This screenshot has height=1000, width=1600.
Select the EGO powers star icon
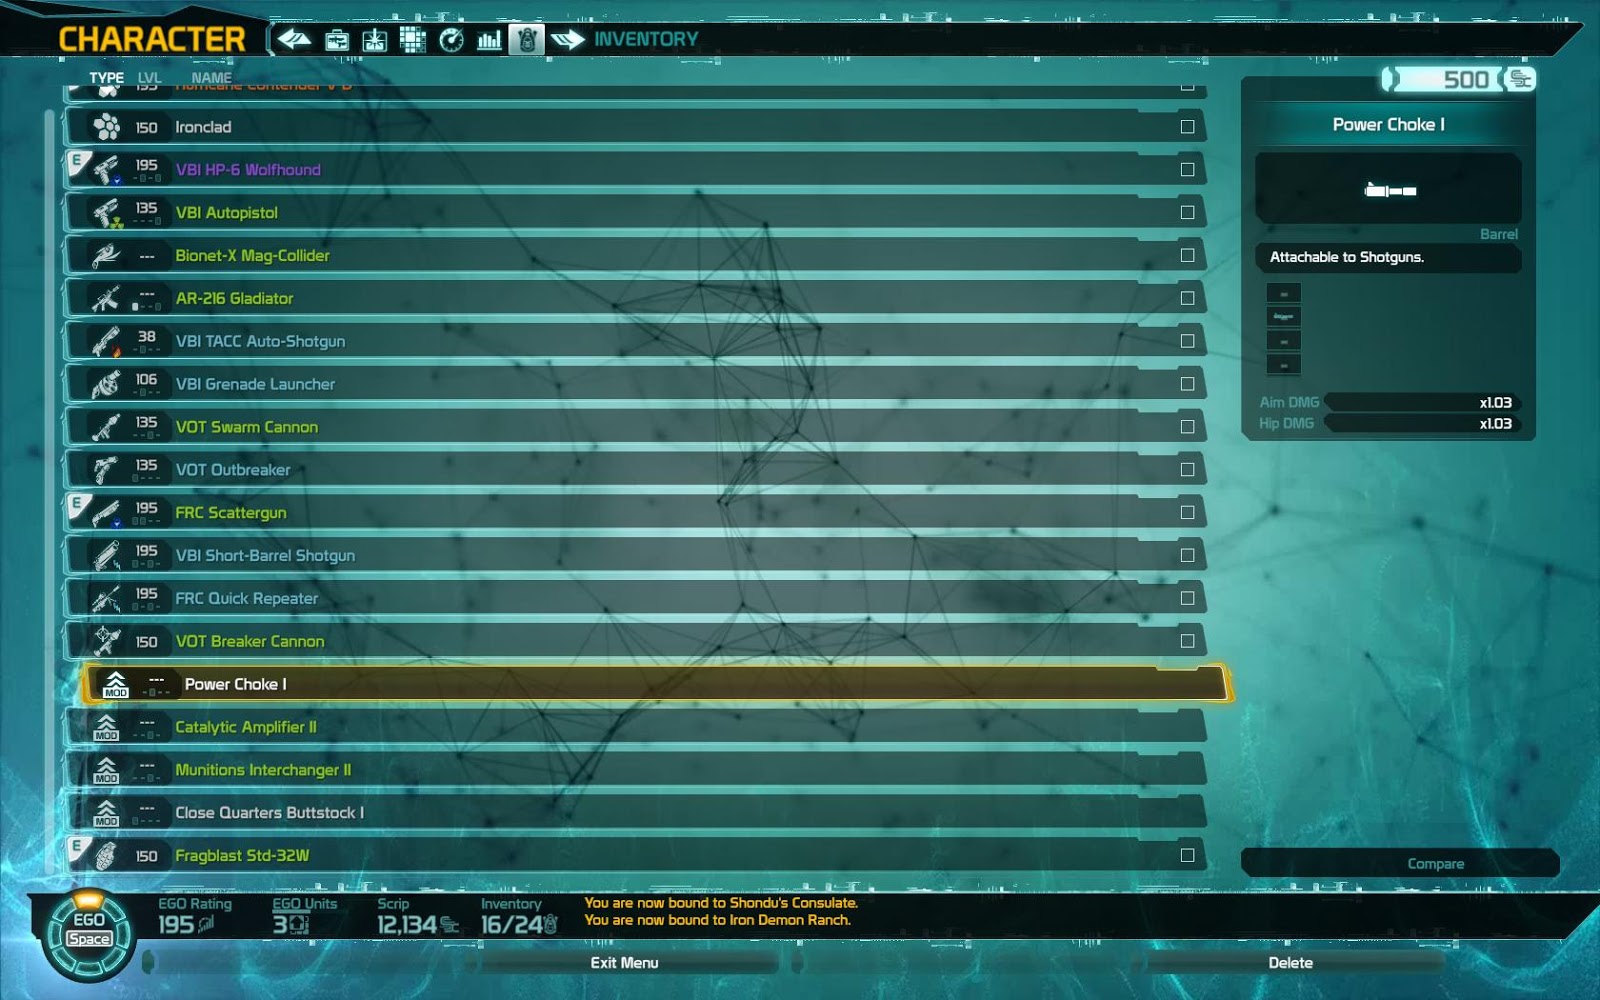tap(375, 40)
